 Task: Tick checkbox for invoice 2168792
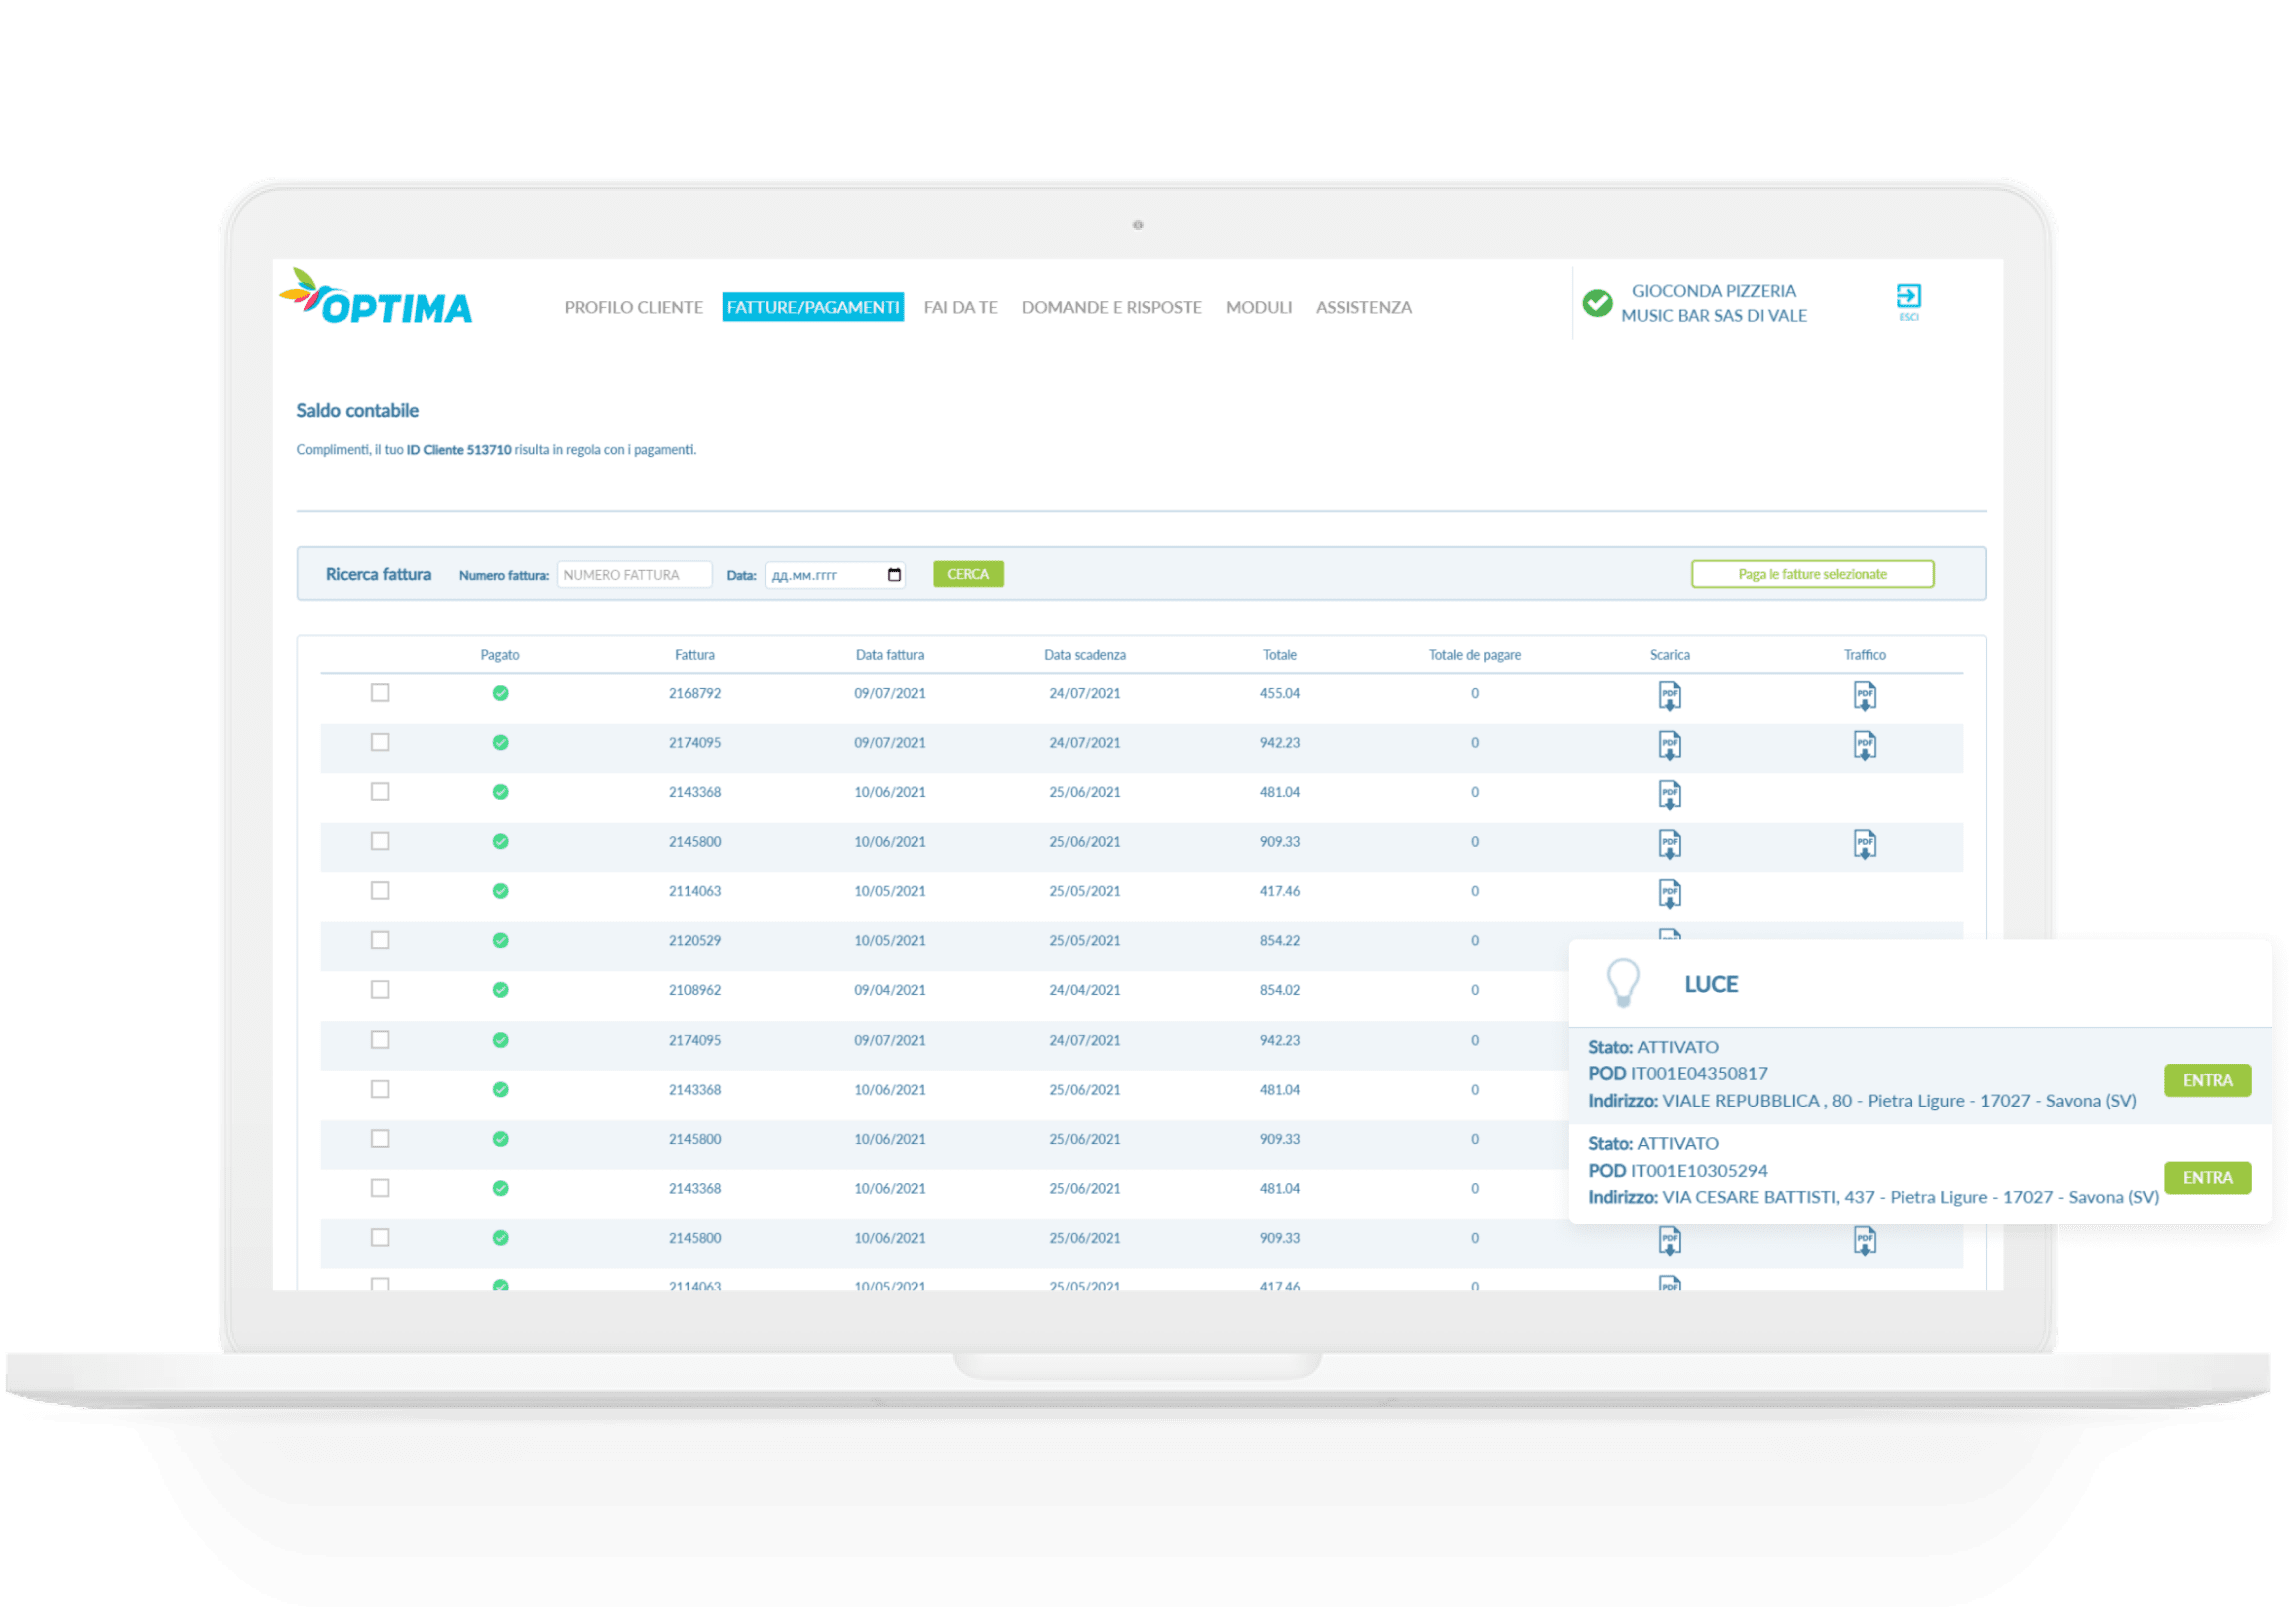[380, 693]
